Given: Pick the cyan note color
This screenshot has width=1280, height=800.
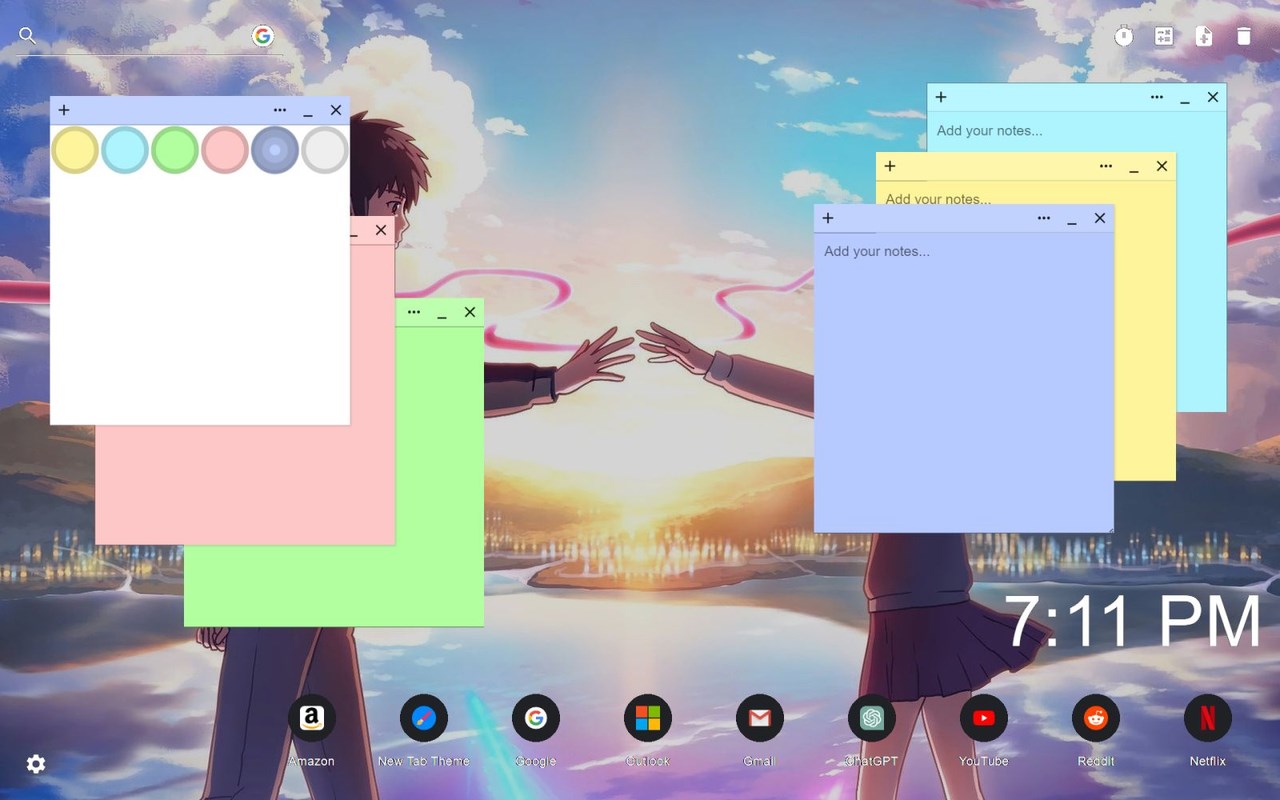Looking at the screenshot, I should [125, 150].
